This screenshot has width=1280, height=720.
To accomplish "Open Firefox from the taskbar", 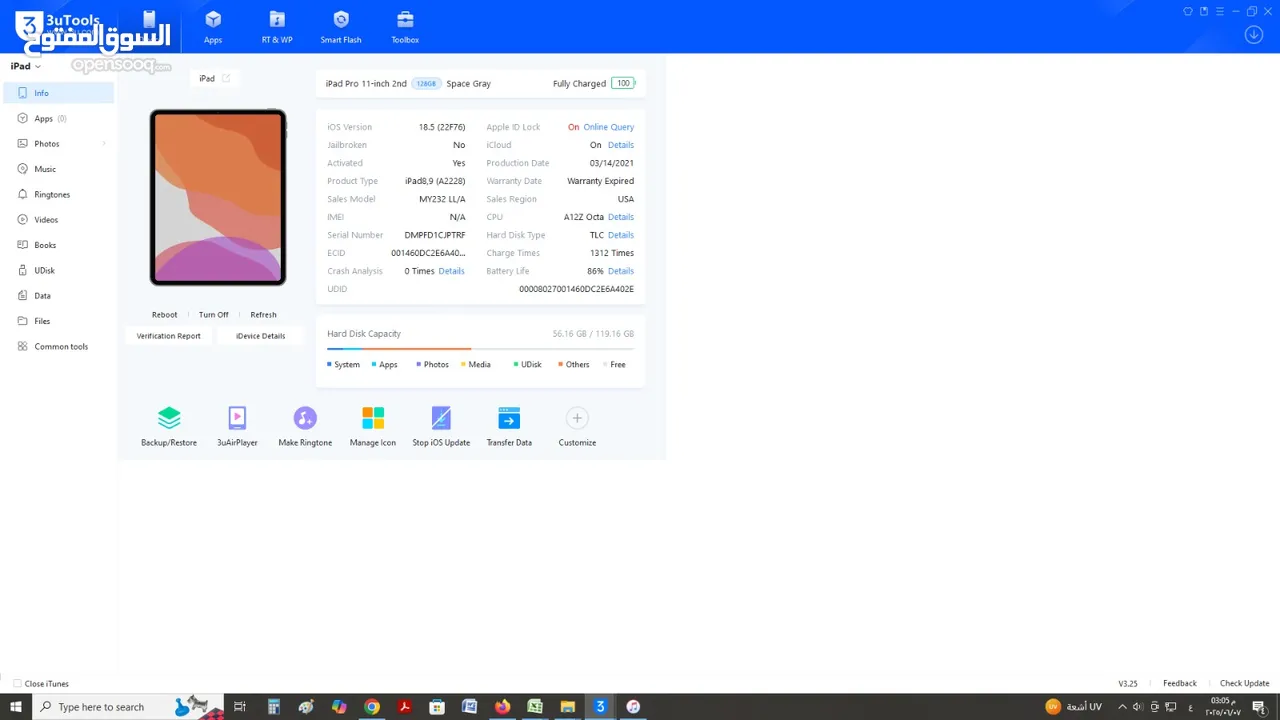I will tap(502, 707).
